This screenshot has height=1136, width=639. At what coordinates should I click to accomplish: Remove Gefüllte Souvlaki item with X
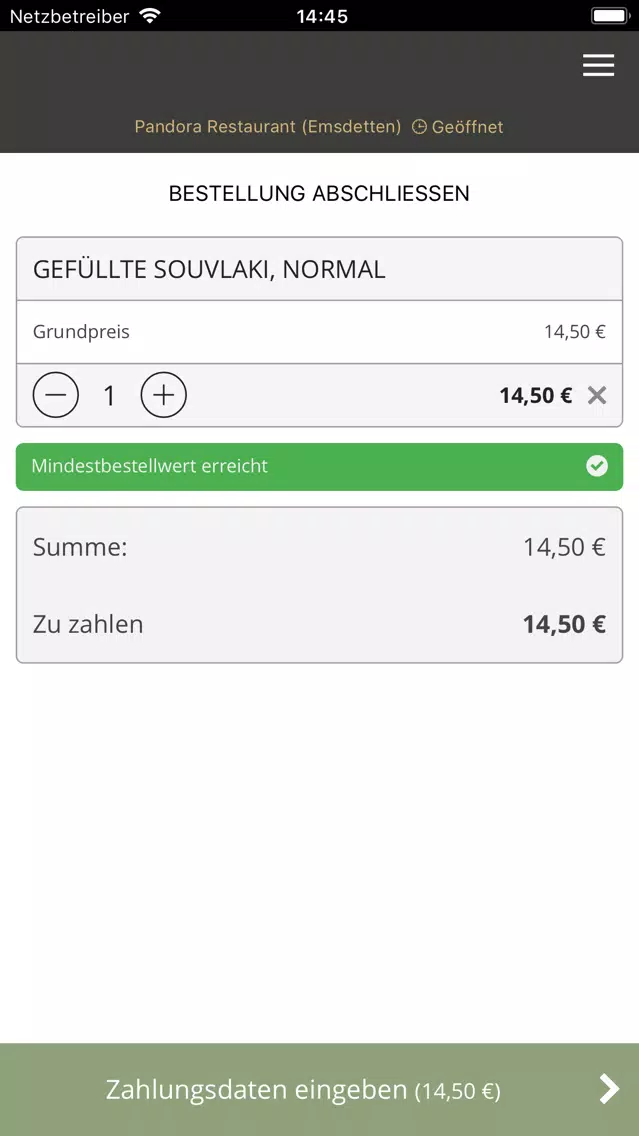(x=597, y=395)
